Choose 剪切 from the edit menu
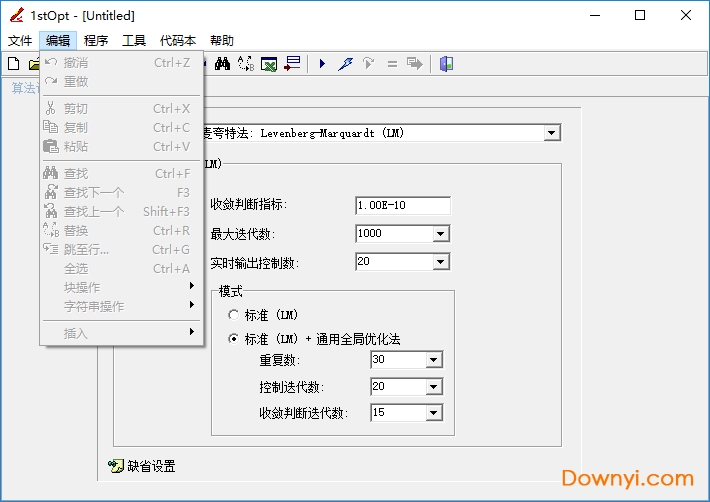710x502 pixels. click(121, 109)
